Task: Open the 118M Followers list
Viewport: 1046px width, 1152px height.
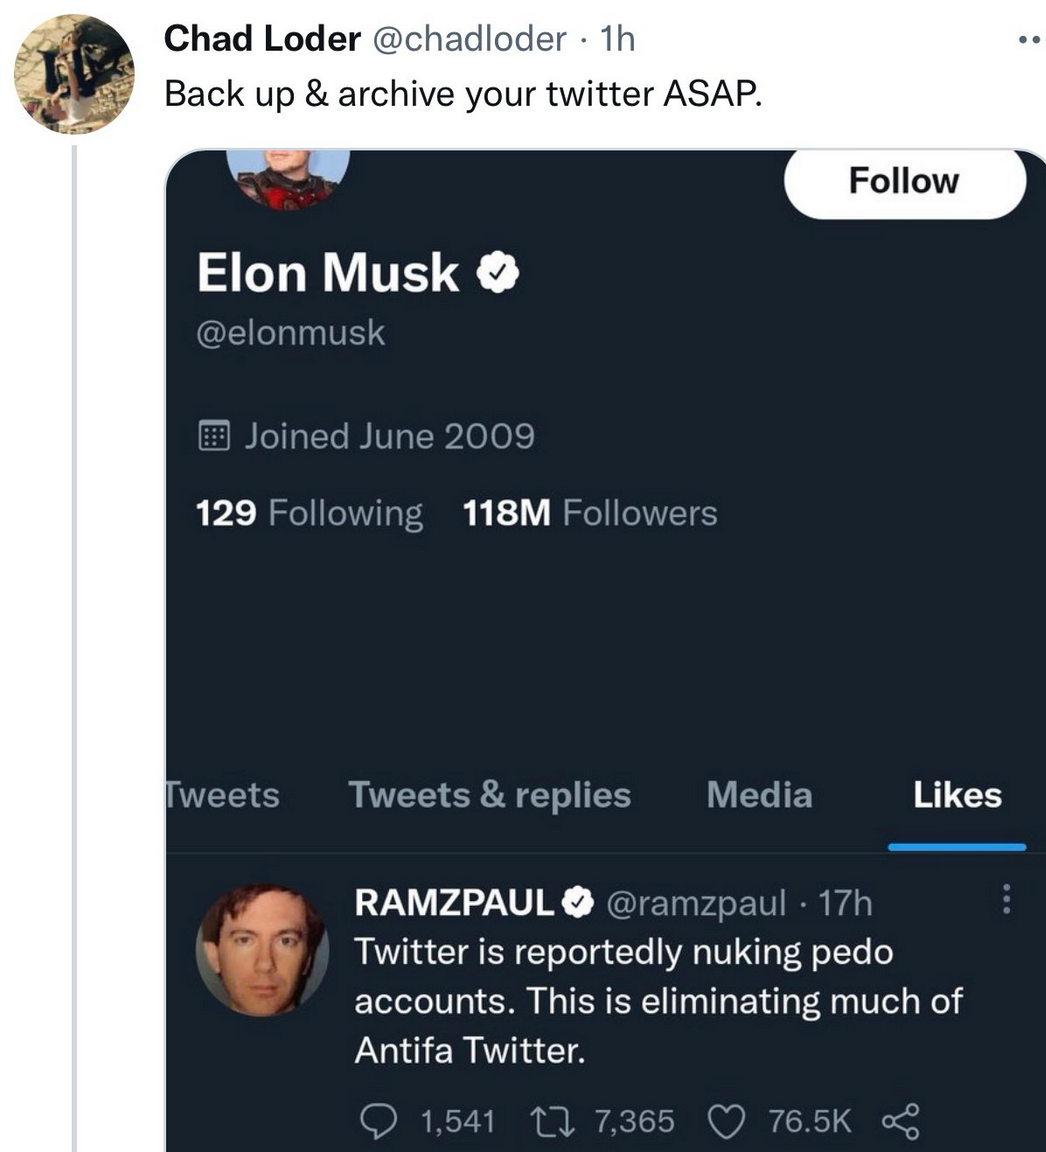Action: tap(590, 513)
